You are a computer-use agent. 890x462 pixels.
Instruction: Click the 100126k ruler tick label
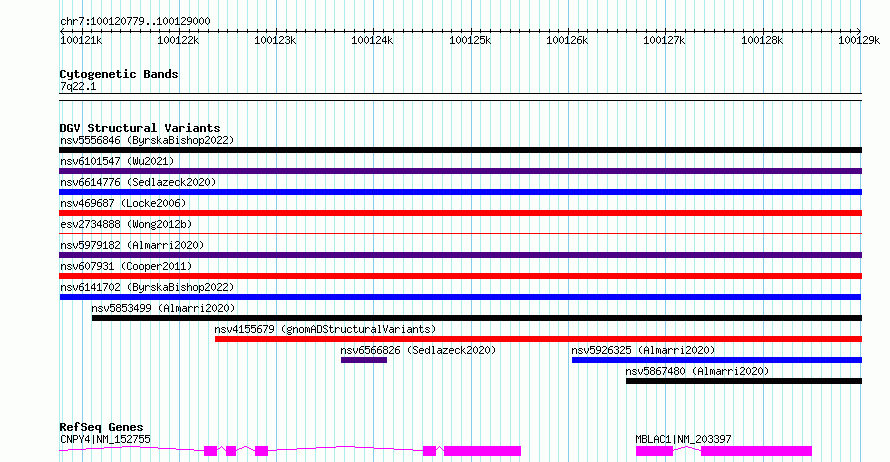tap(567, 40)
